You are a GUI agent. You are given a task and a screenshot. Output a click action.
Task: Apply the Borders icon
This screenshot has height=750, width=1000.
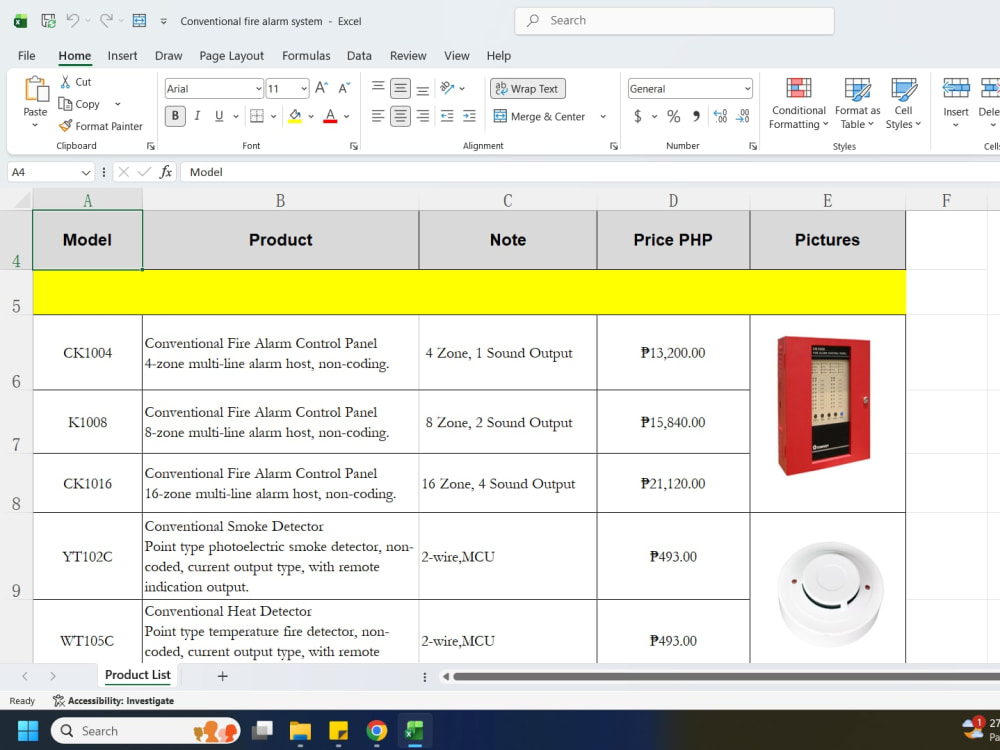(257, 116)
